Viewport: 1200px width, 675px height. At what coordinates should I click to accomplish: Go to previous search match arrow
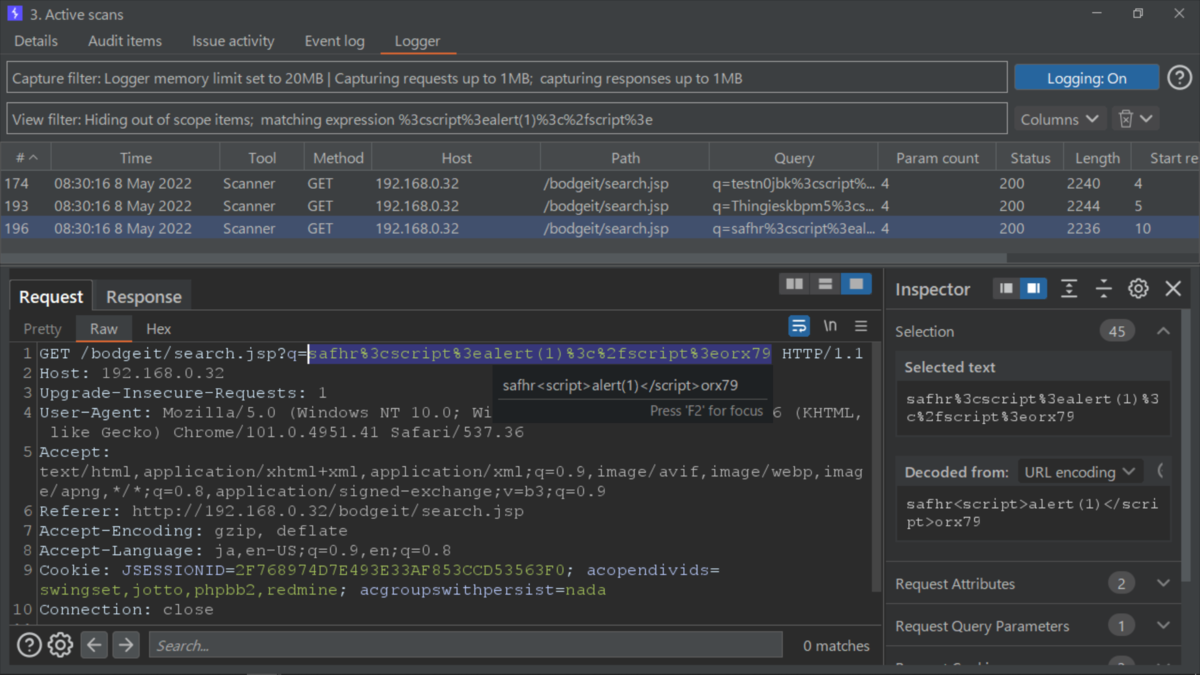pyautogui.click(x=94, y=645)
